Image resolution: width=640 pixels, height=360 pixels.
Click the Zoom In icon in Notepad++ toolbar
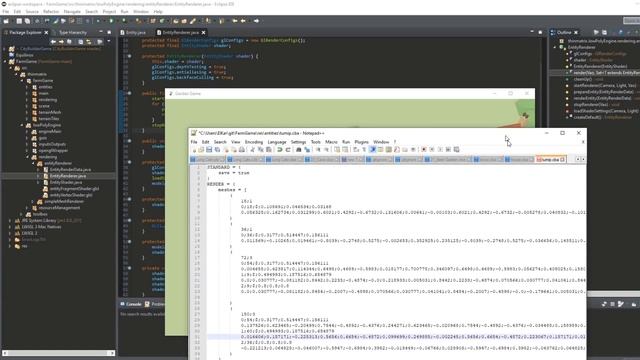click(x=318, y=150)
